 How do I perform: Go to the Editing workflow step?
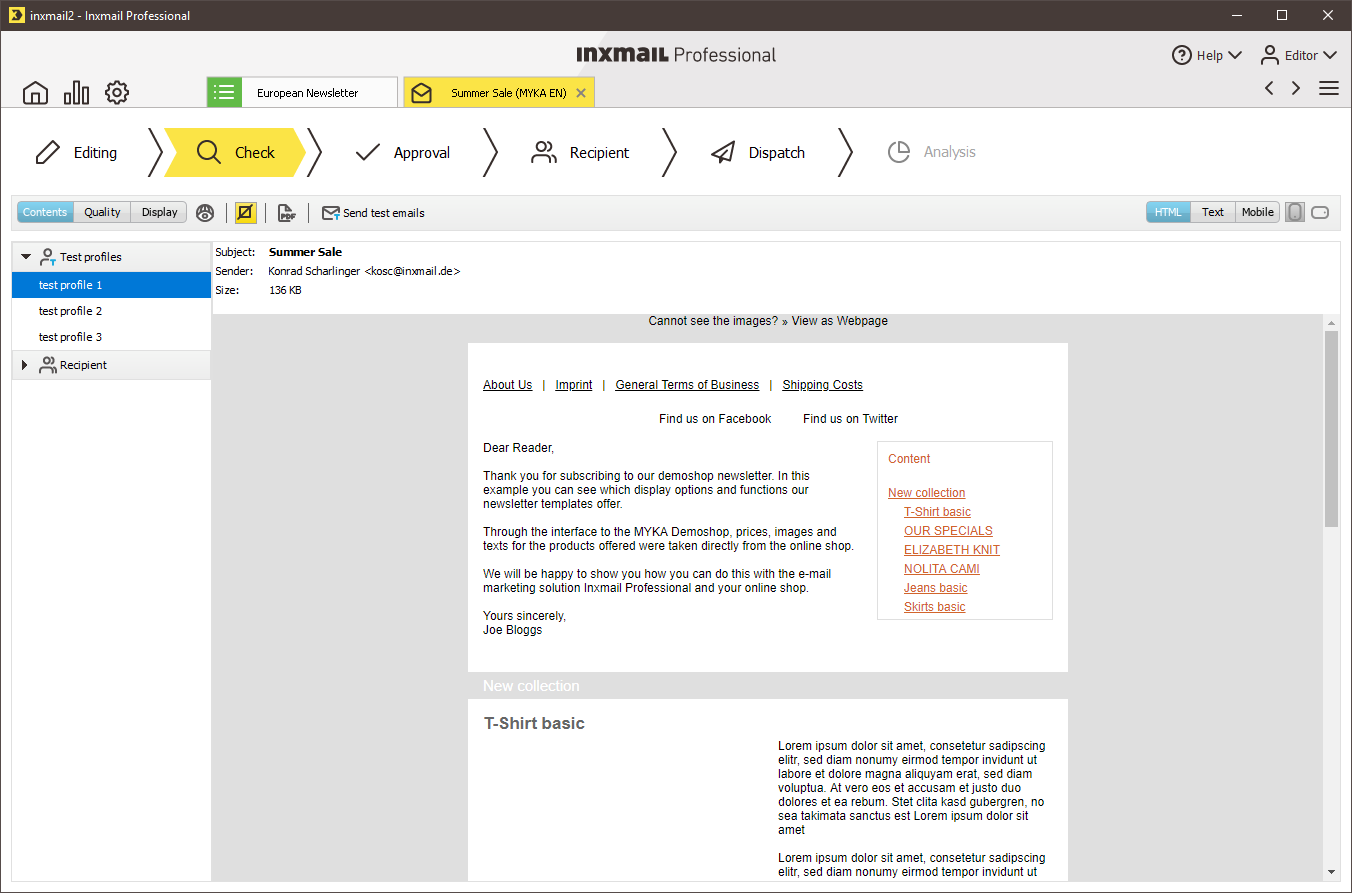click(x=78, y=152)
